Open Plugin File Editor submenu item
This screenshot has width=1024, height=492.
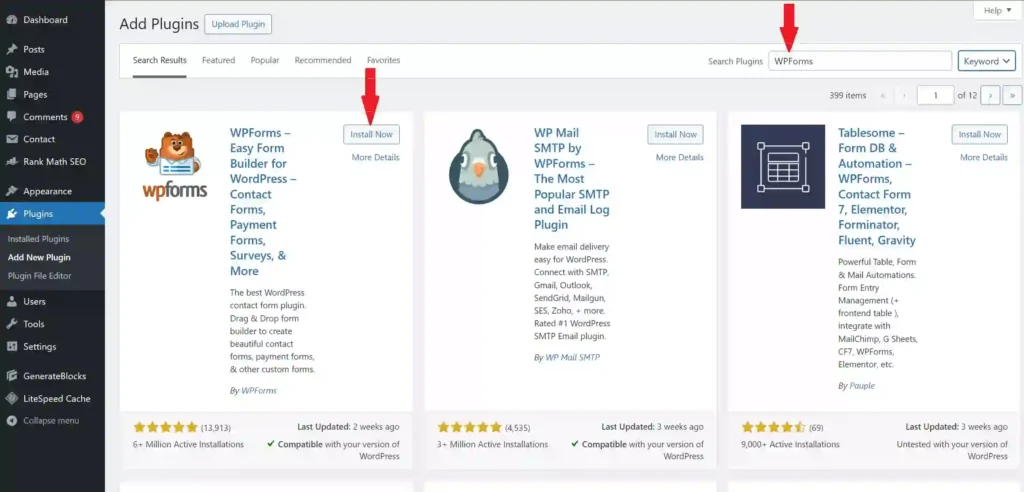[40, 276]
